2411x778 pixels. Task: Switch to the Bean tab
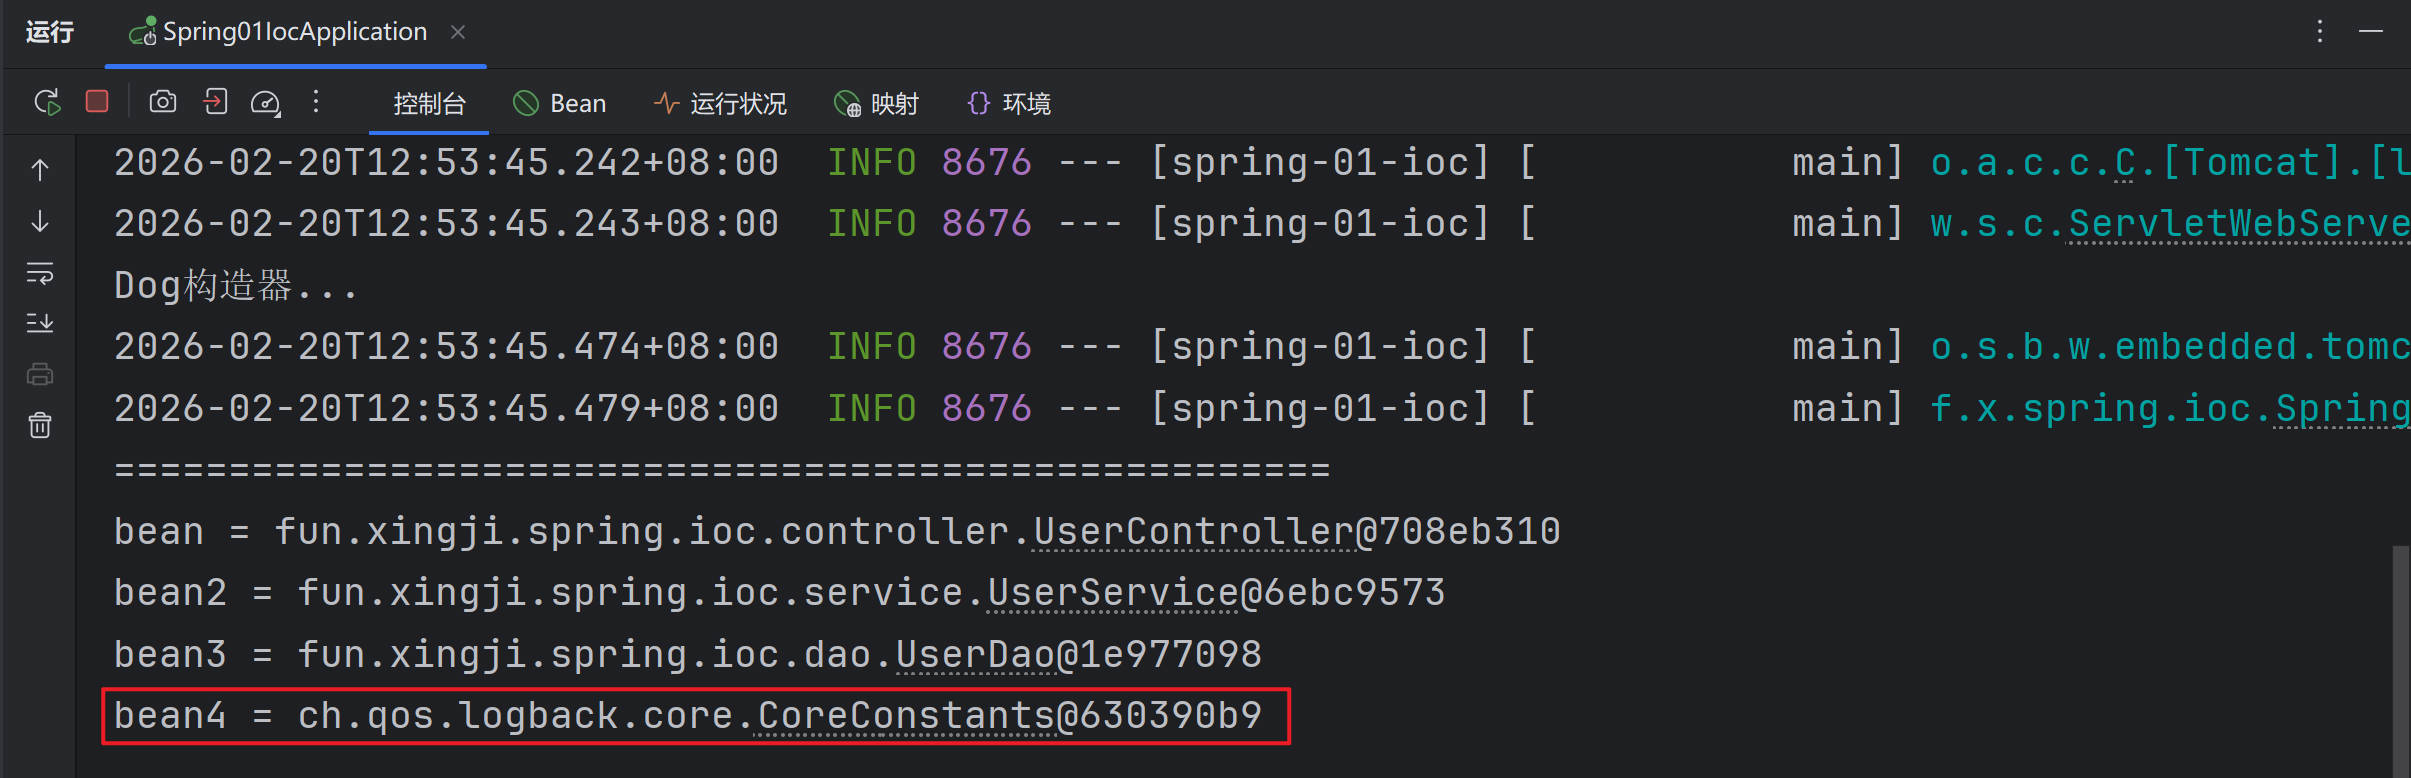coord(560,104)
